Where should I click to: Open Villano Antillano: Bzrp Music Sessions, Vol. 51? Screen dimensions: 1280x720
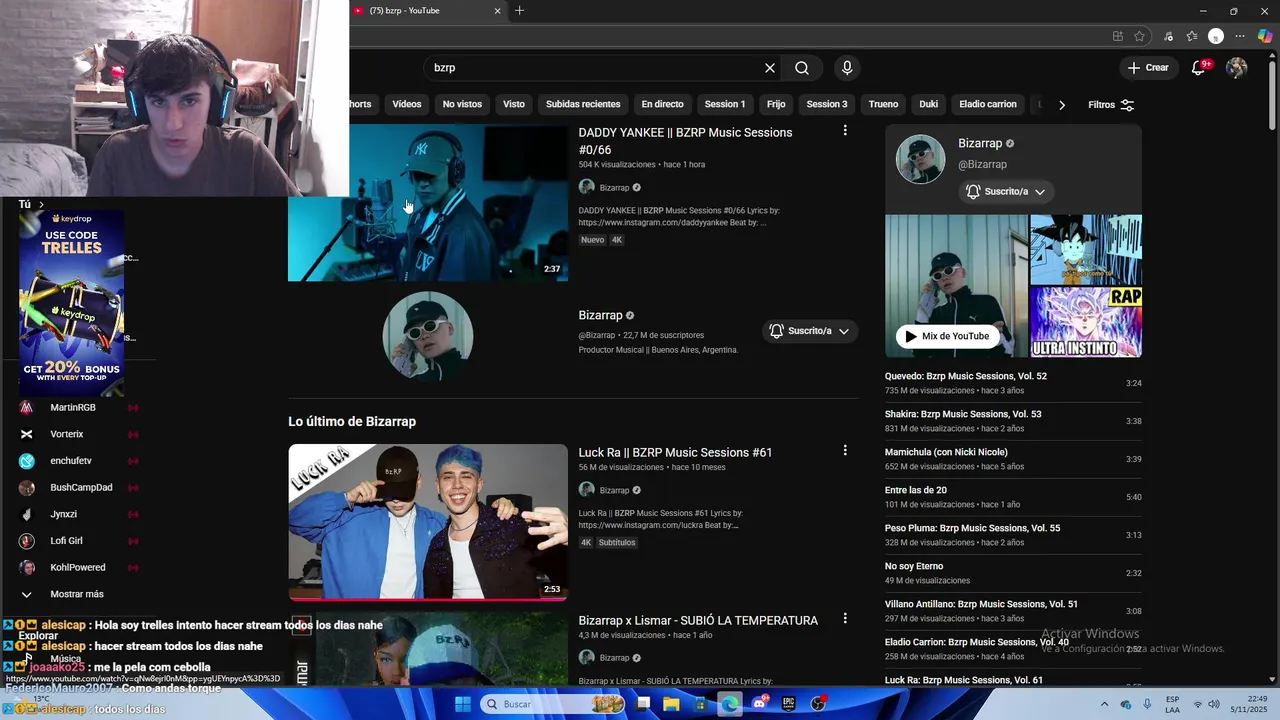tap(981, 604)
